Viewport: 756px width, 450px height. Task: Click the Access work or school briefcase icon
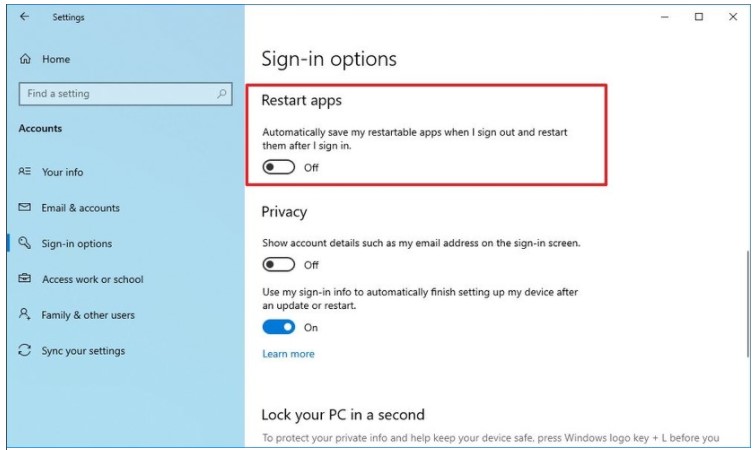click(25, 279)
